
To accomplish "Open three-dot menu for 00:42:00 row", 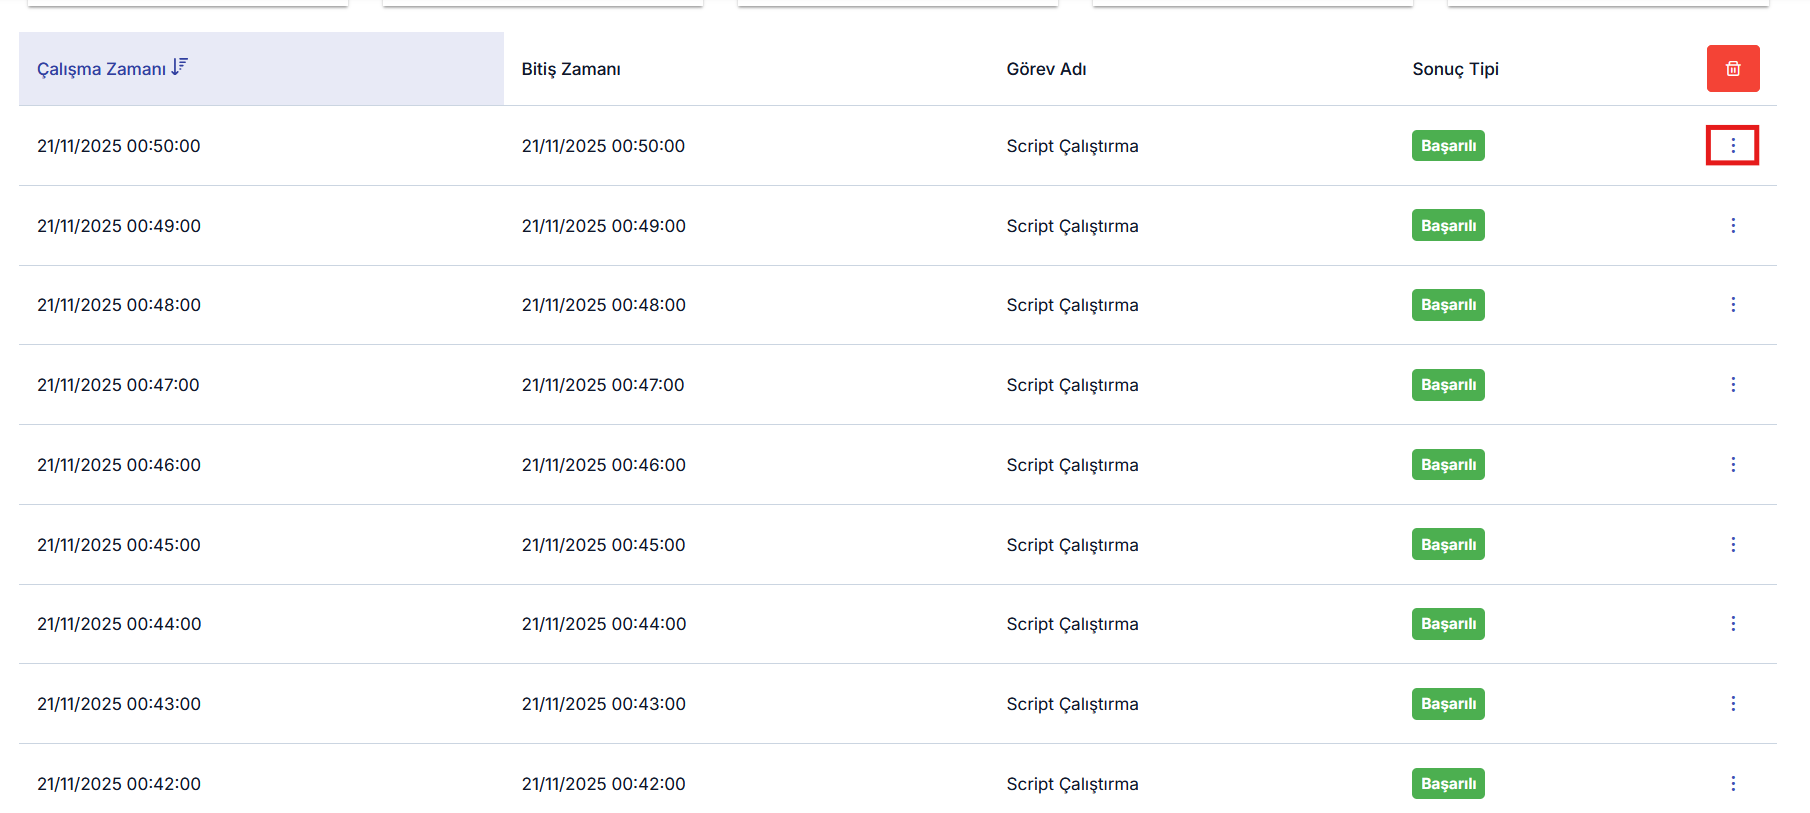I will click(x=1732, y=784).
